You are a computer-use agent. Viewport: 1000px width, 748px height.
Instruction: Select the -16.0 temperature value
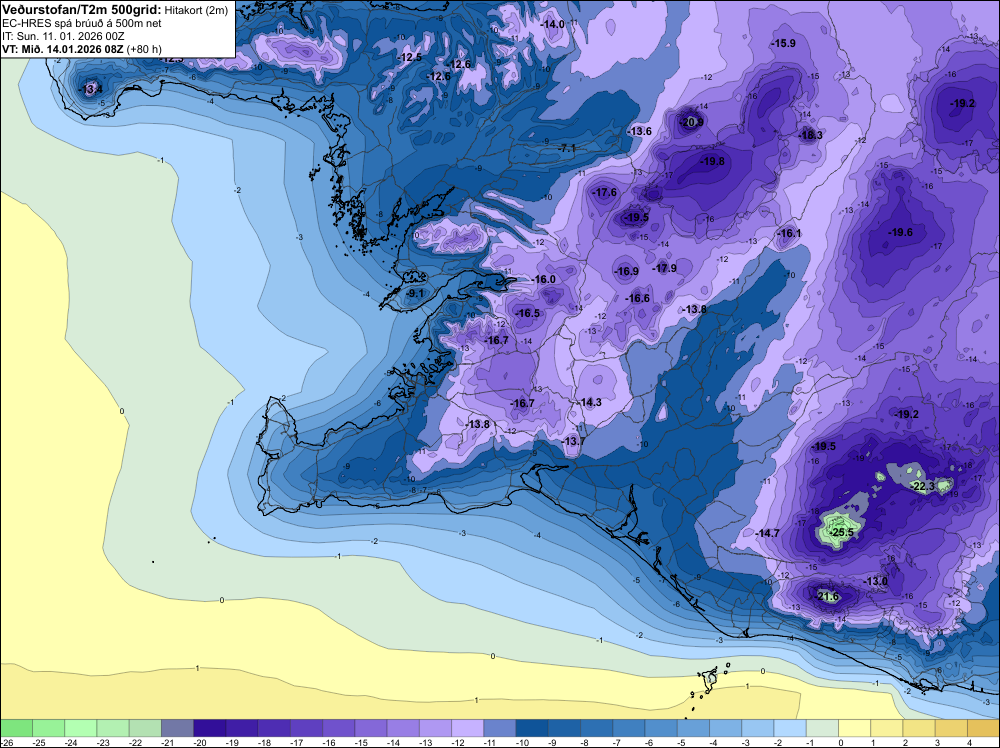pos(543,279)
